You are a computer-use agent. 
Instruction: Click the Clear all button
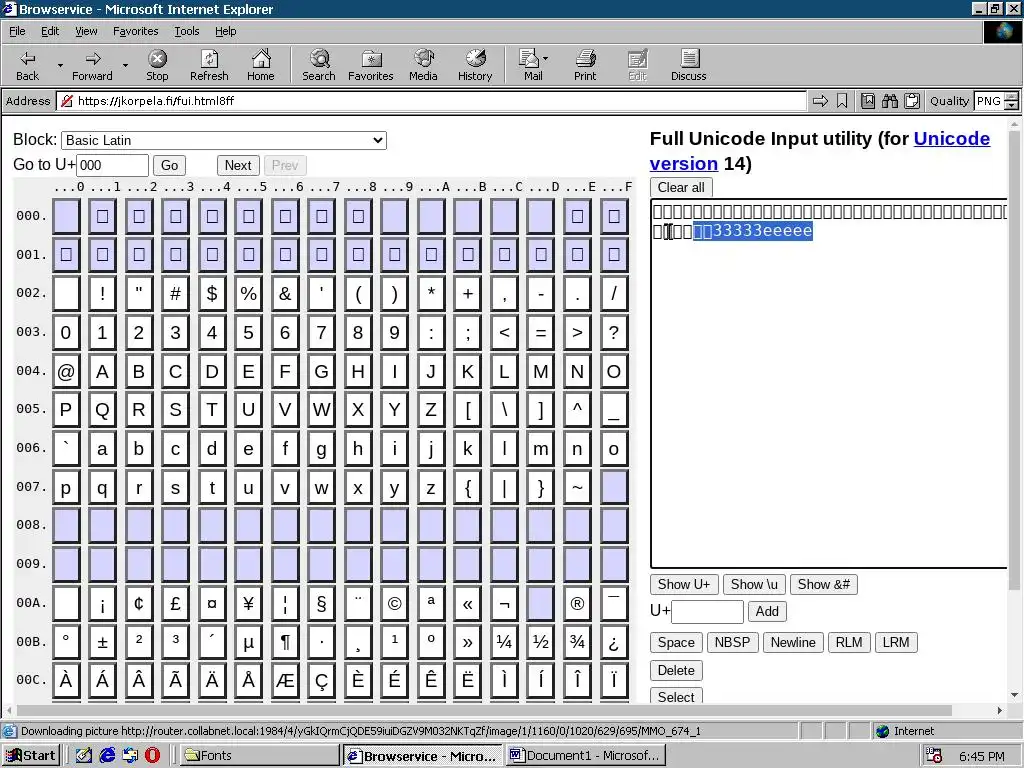coord(681,187)
